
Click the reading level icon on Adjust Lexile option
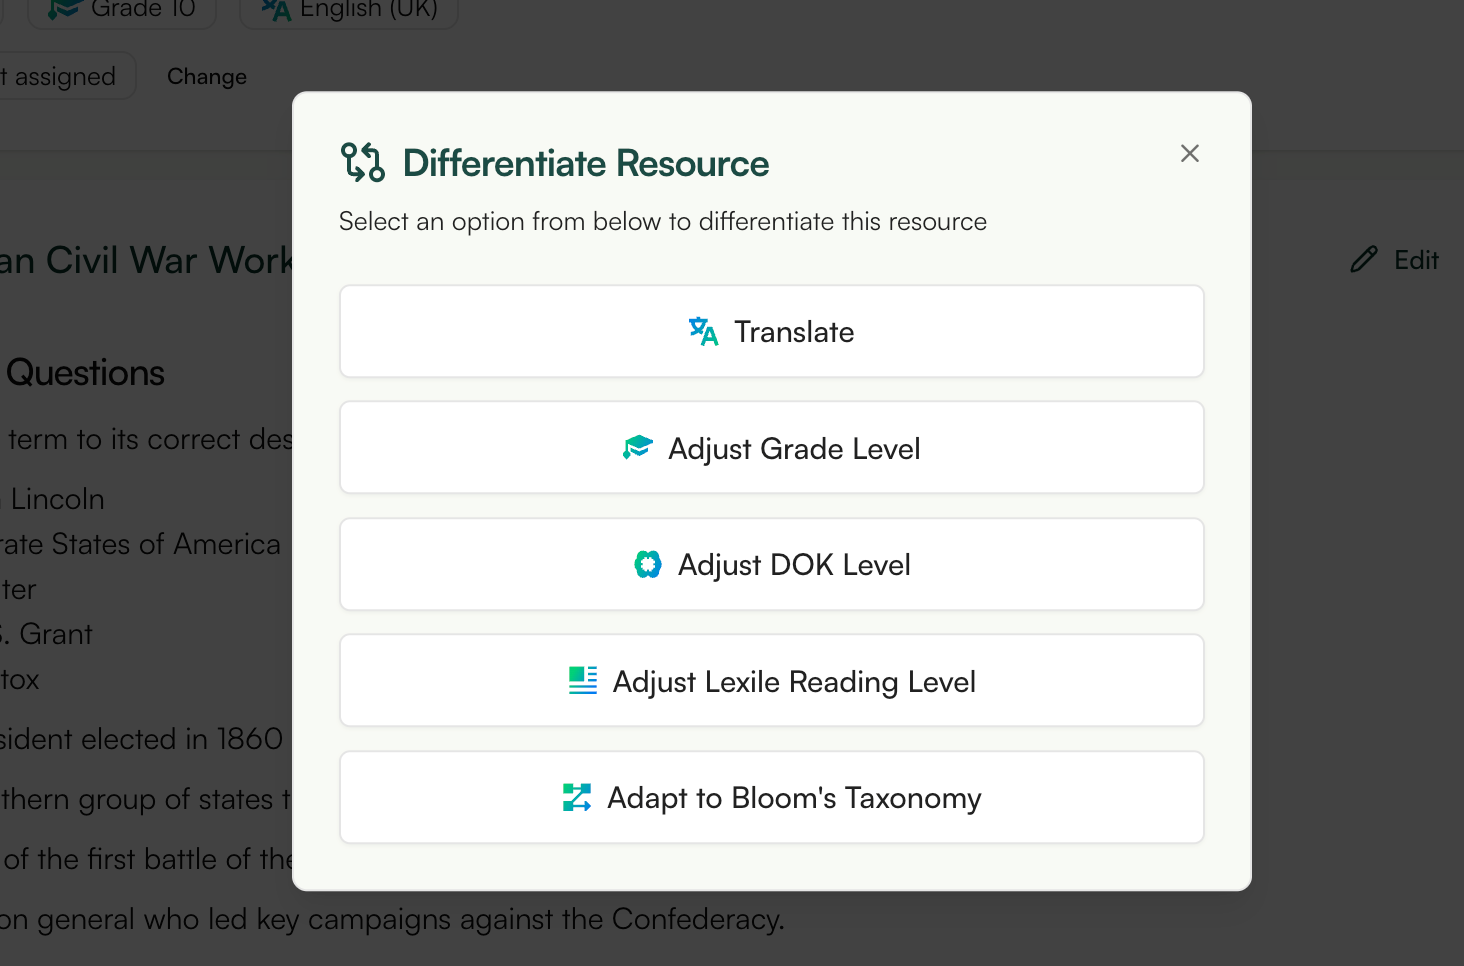583,680
